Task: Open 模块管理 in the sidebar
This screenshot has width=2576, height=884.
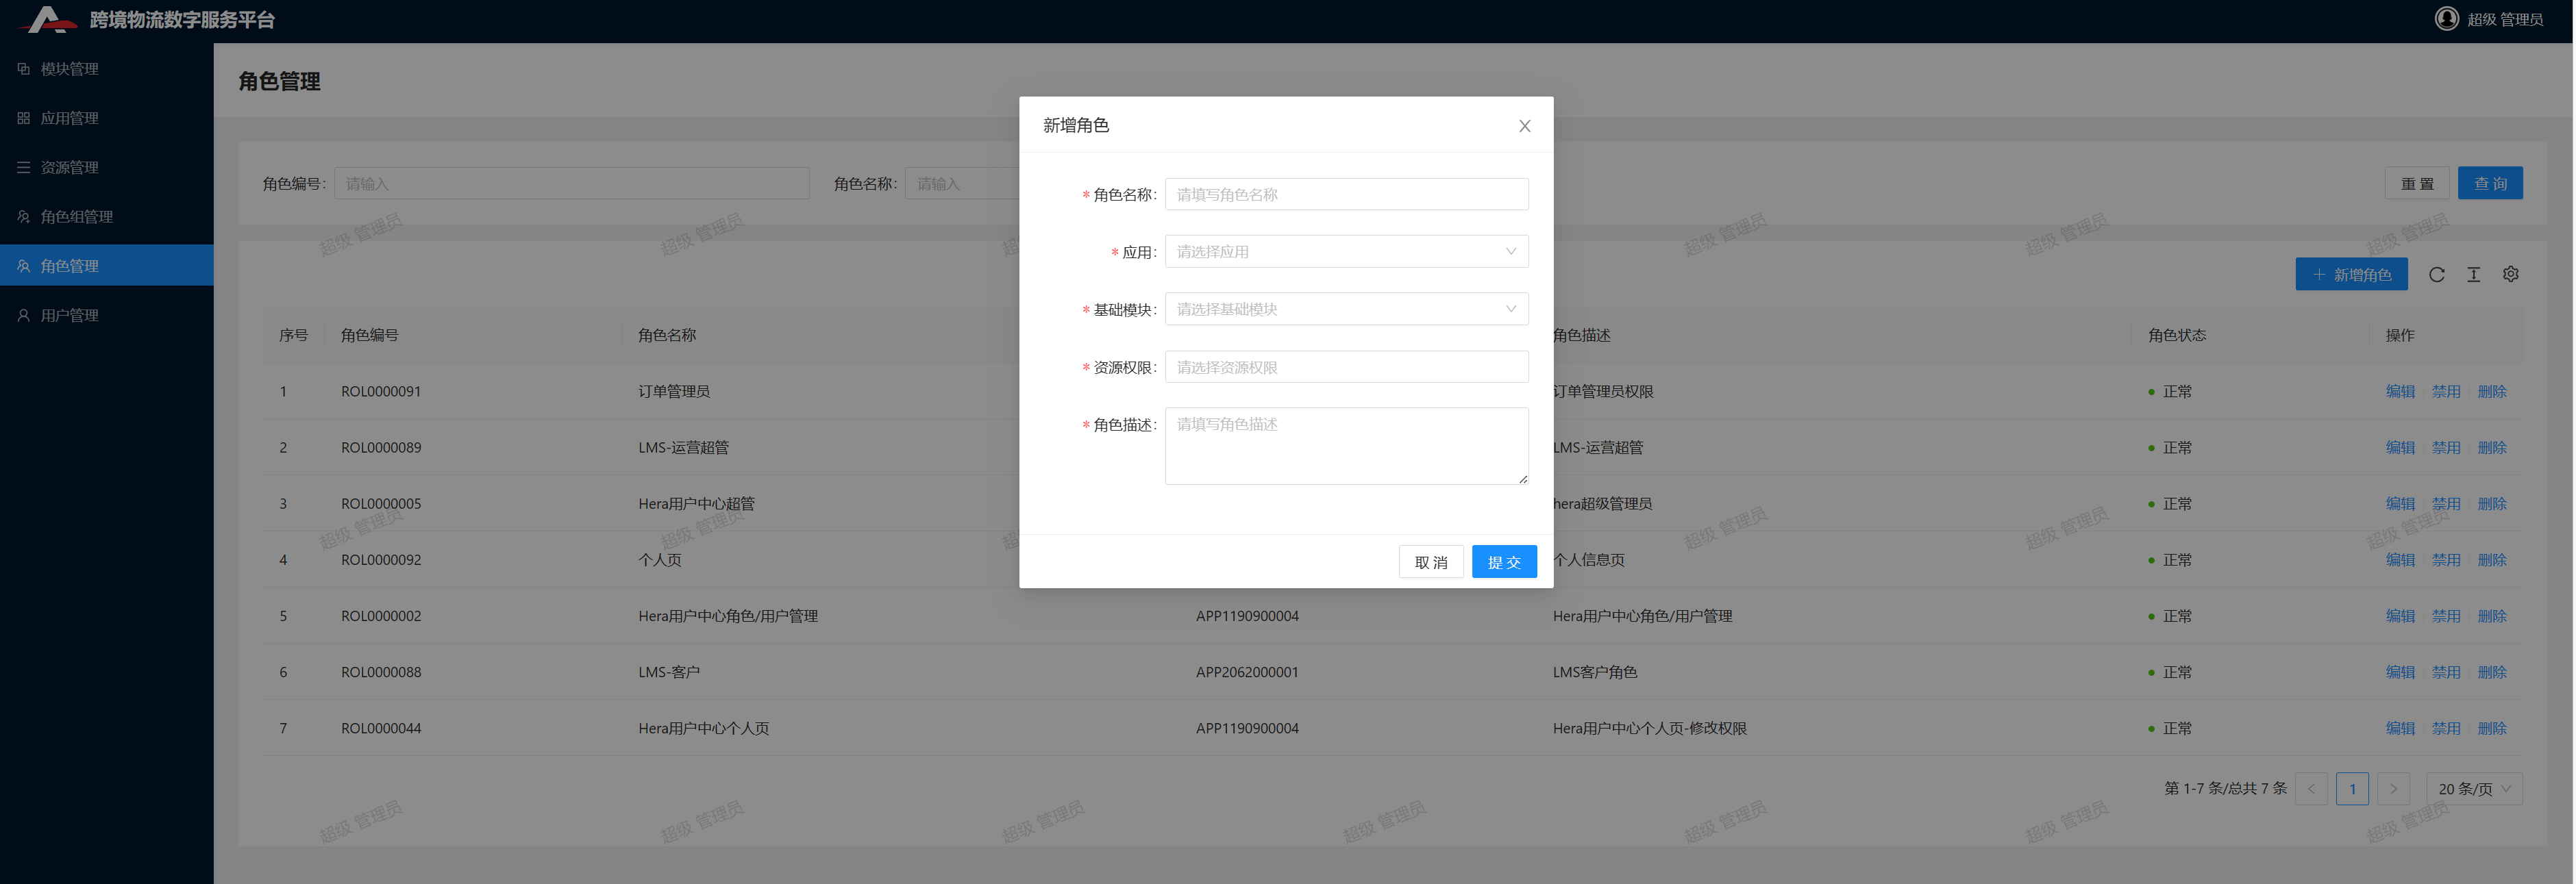Action: [107, 69]
